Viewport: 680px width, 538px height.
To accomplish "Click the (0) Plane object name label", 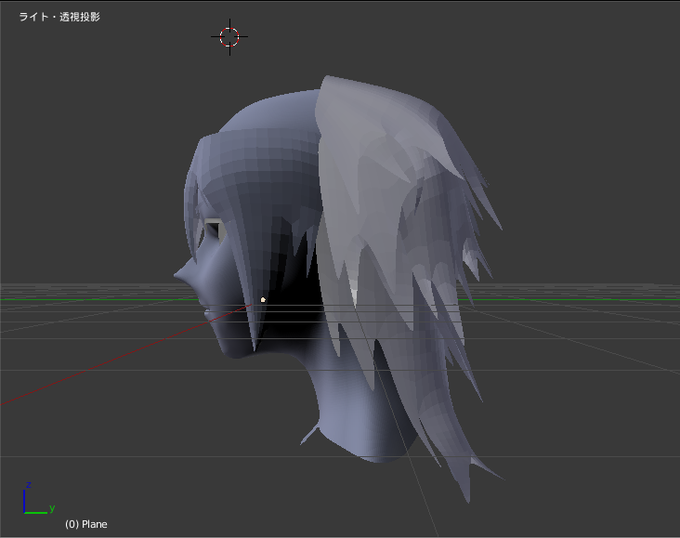I will 86,524.
